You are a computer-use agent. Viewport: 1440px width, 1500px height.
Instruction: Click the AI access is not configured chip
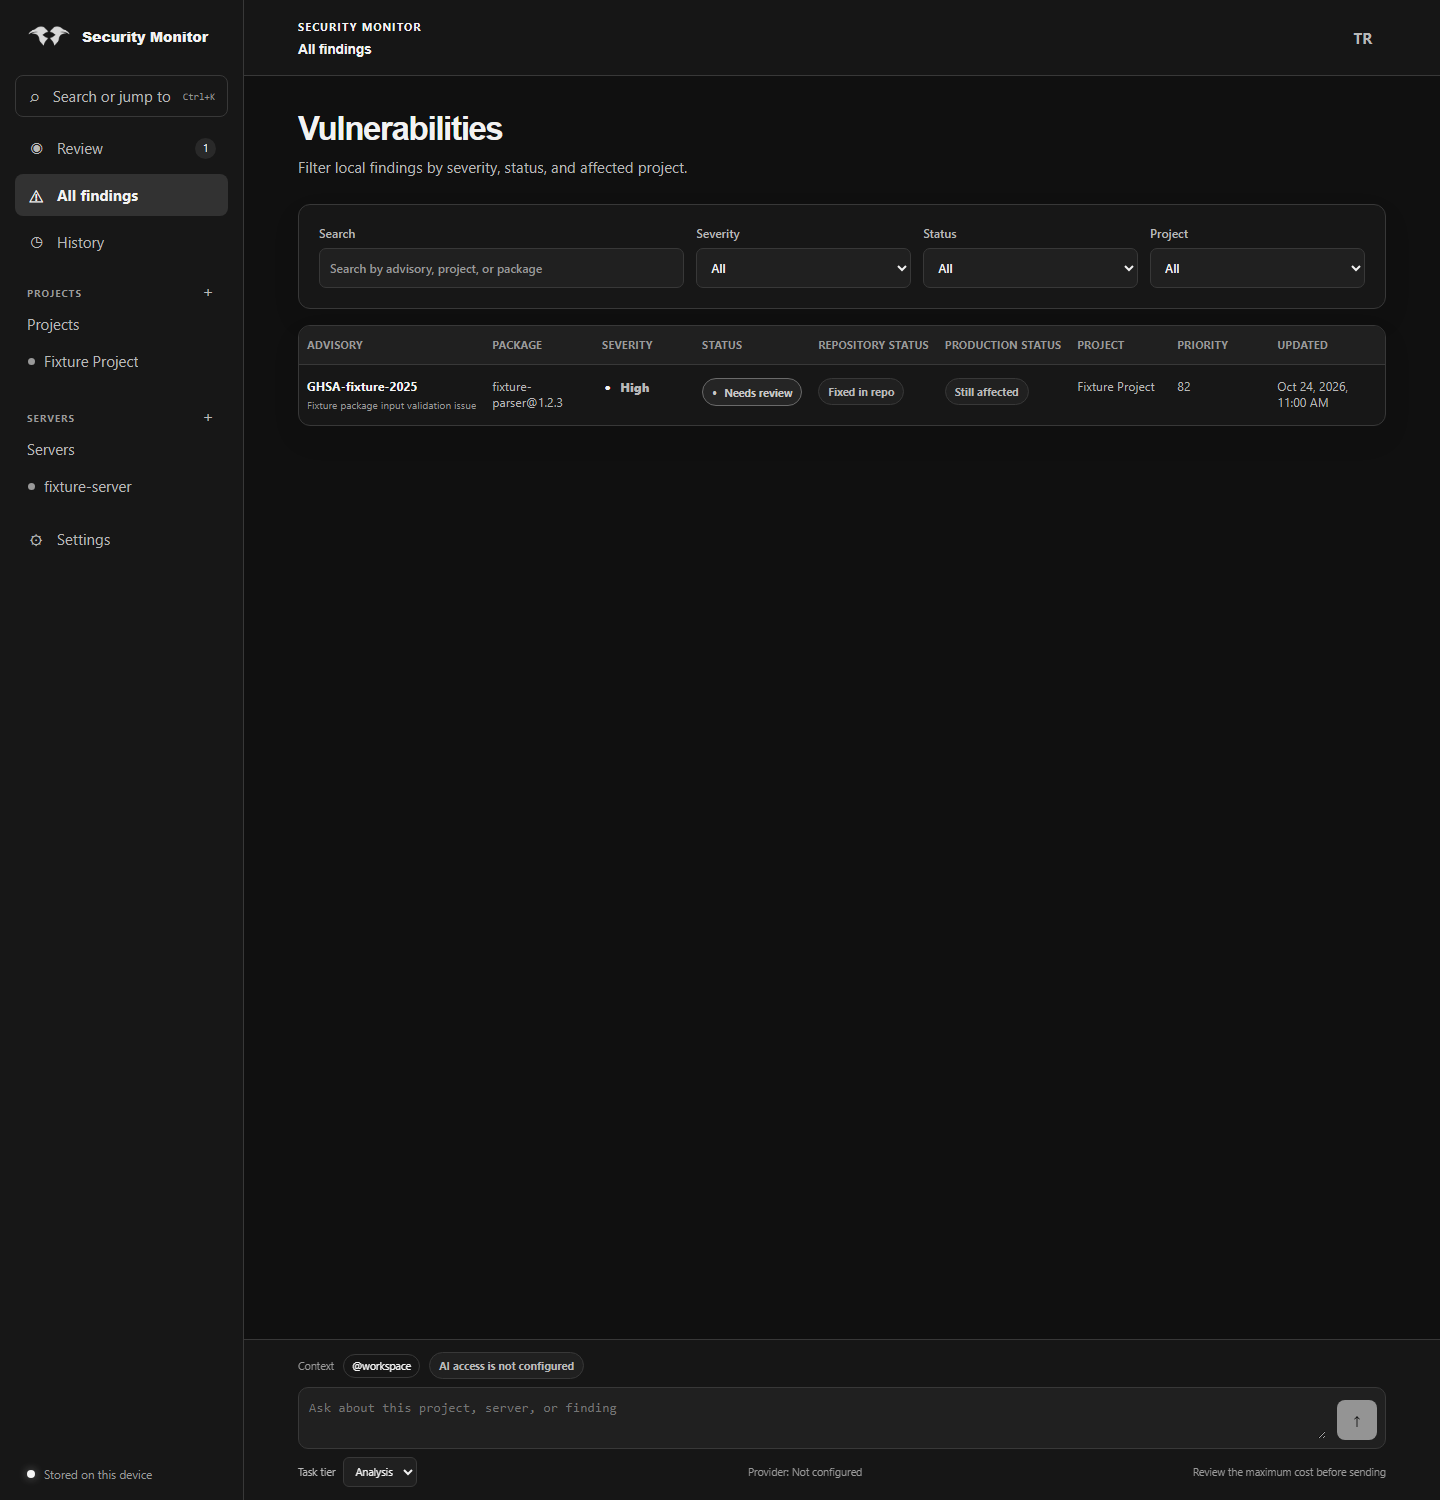coord(506,1366)
